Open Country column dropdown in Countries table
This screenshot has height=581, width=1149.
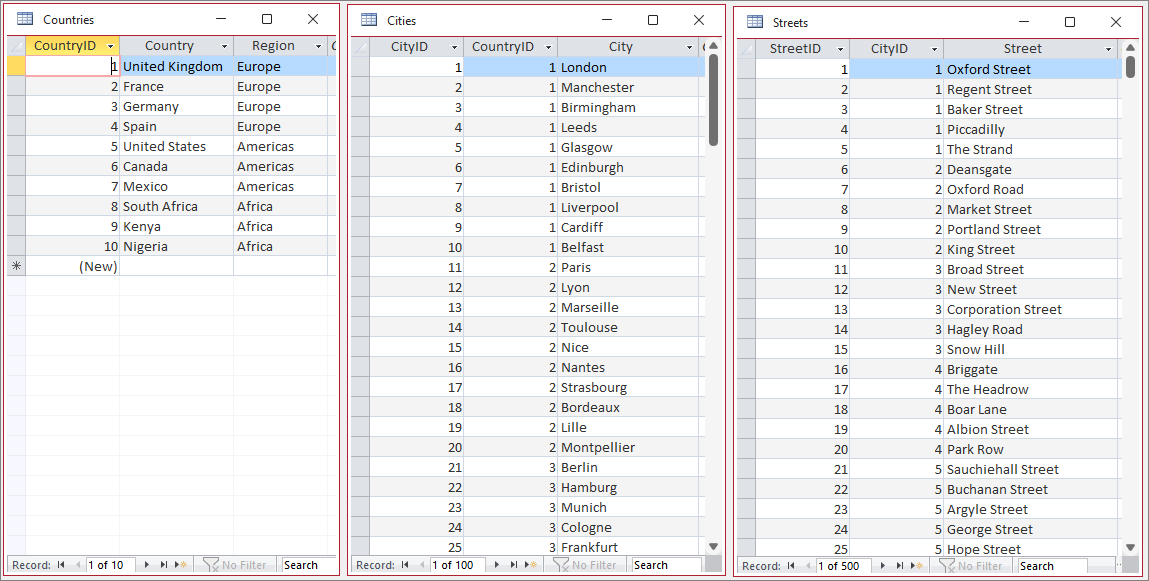pos(224,46)
